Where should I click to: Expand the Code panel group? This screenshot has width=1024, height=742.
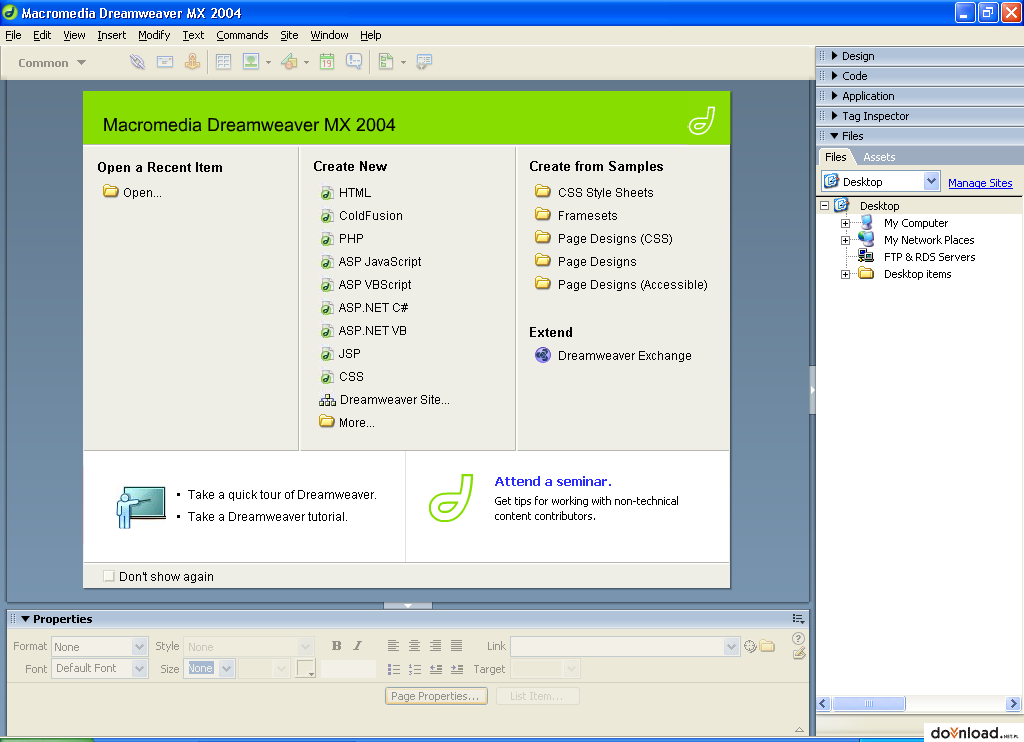[835, 76]
